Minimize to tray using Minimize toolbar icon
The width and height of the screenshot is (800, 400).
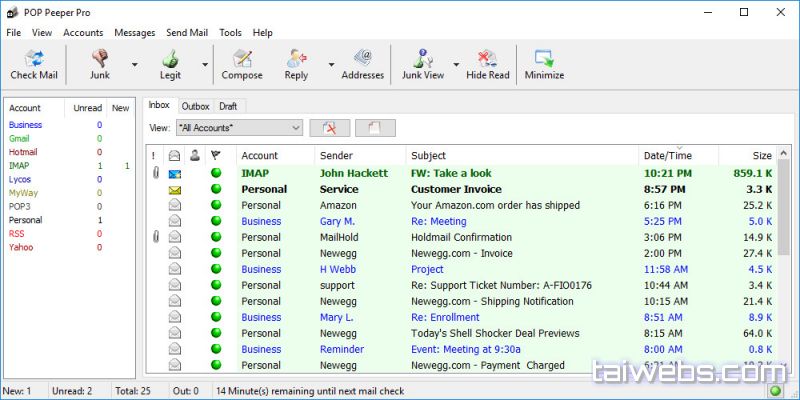pos(544,58)
